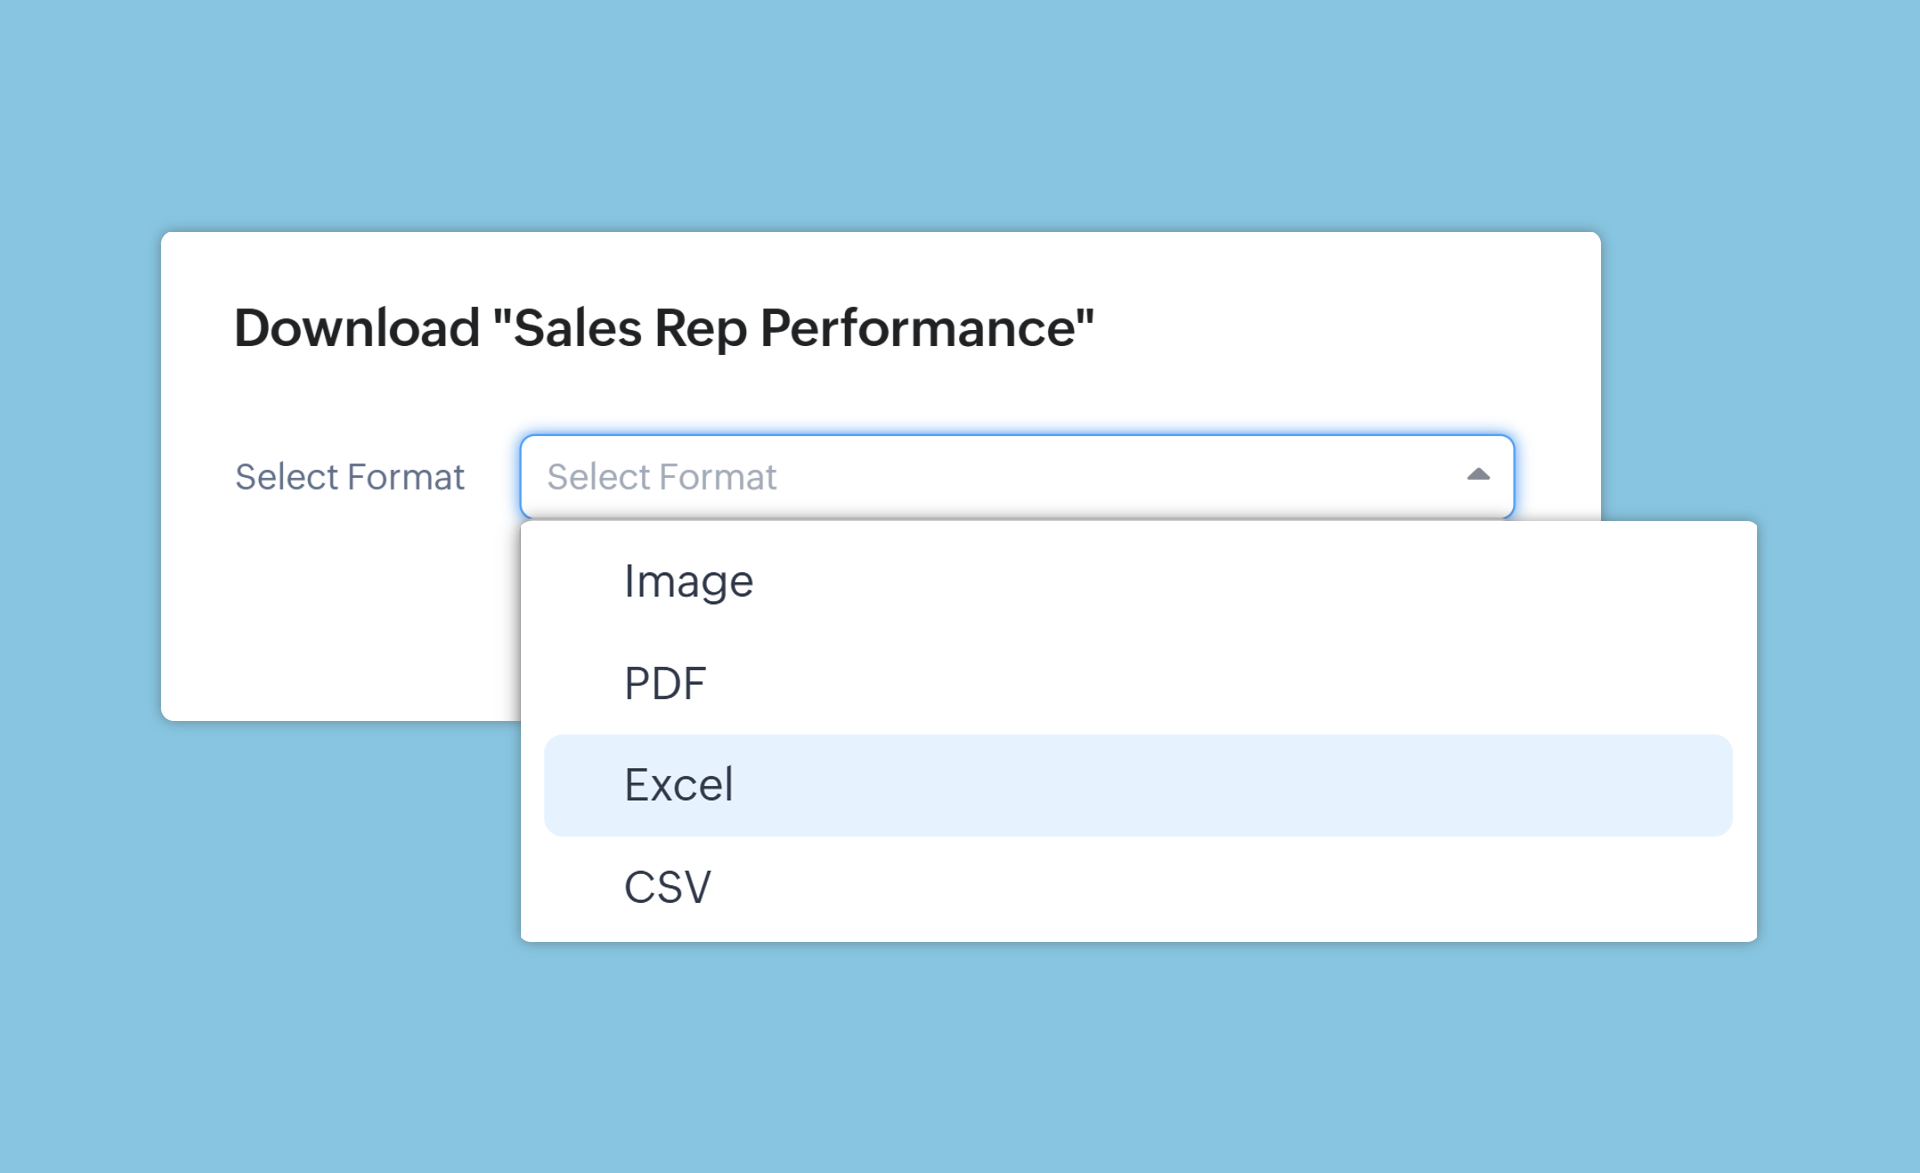Click the Select Format field label
The image size is (1920, 1173).
349,477
